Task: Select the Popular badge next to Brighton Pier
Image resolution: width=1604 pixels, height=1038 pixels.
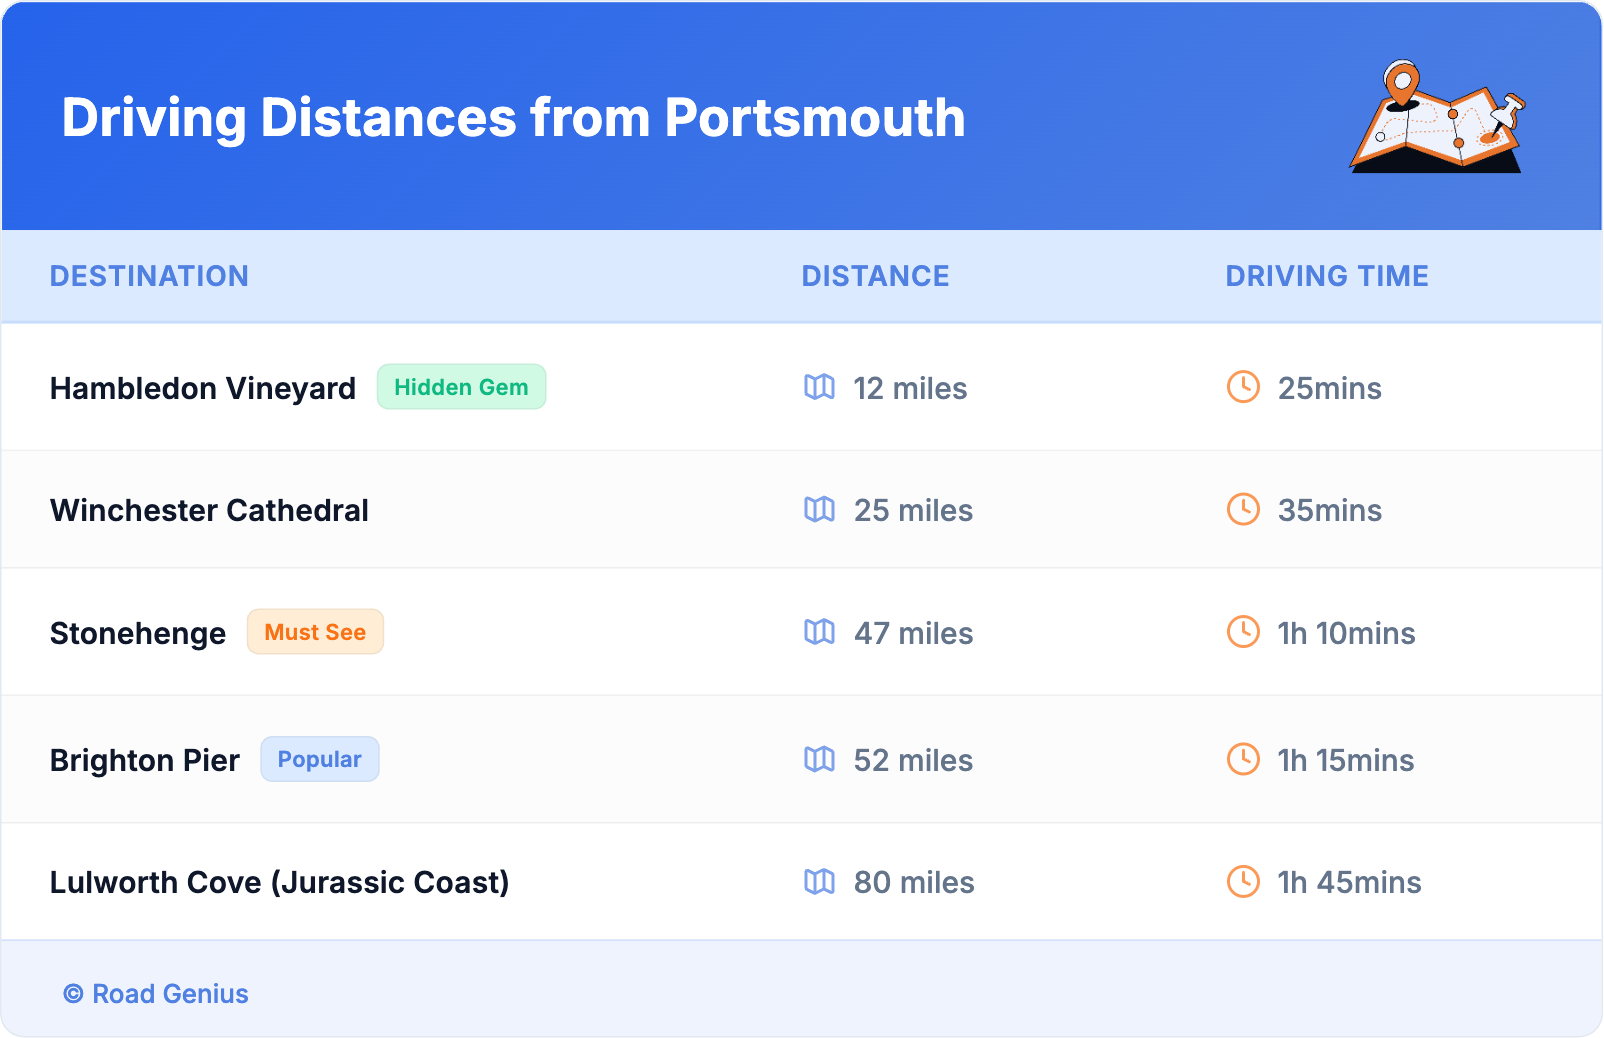Action: 319,759
